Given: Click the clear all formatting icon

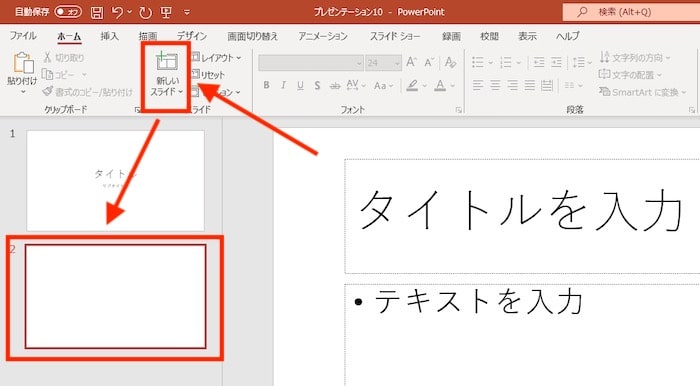Looking at the screenshot, I should [450, 62].
